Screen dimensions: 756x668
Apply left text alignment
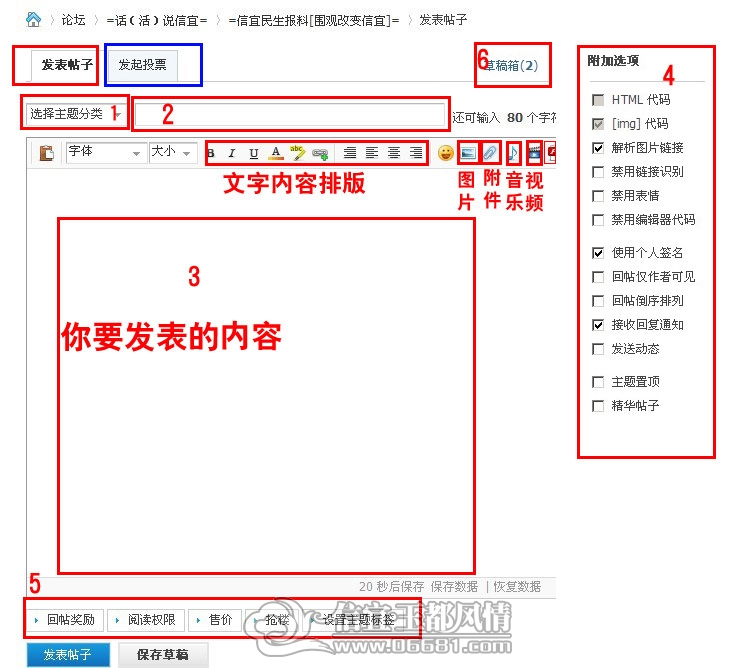pyautogui.click(x=372, y=153)
